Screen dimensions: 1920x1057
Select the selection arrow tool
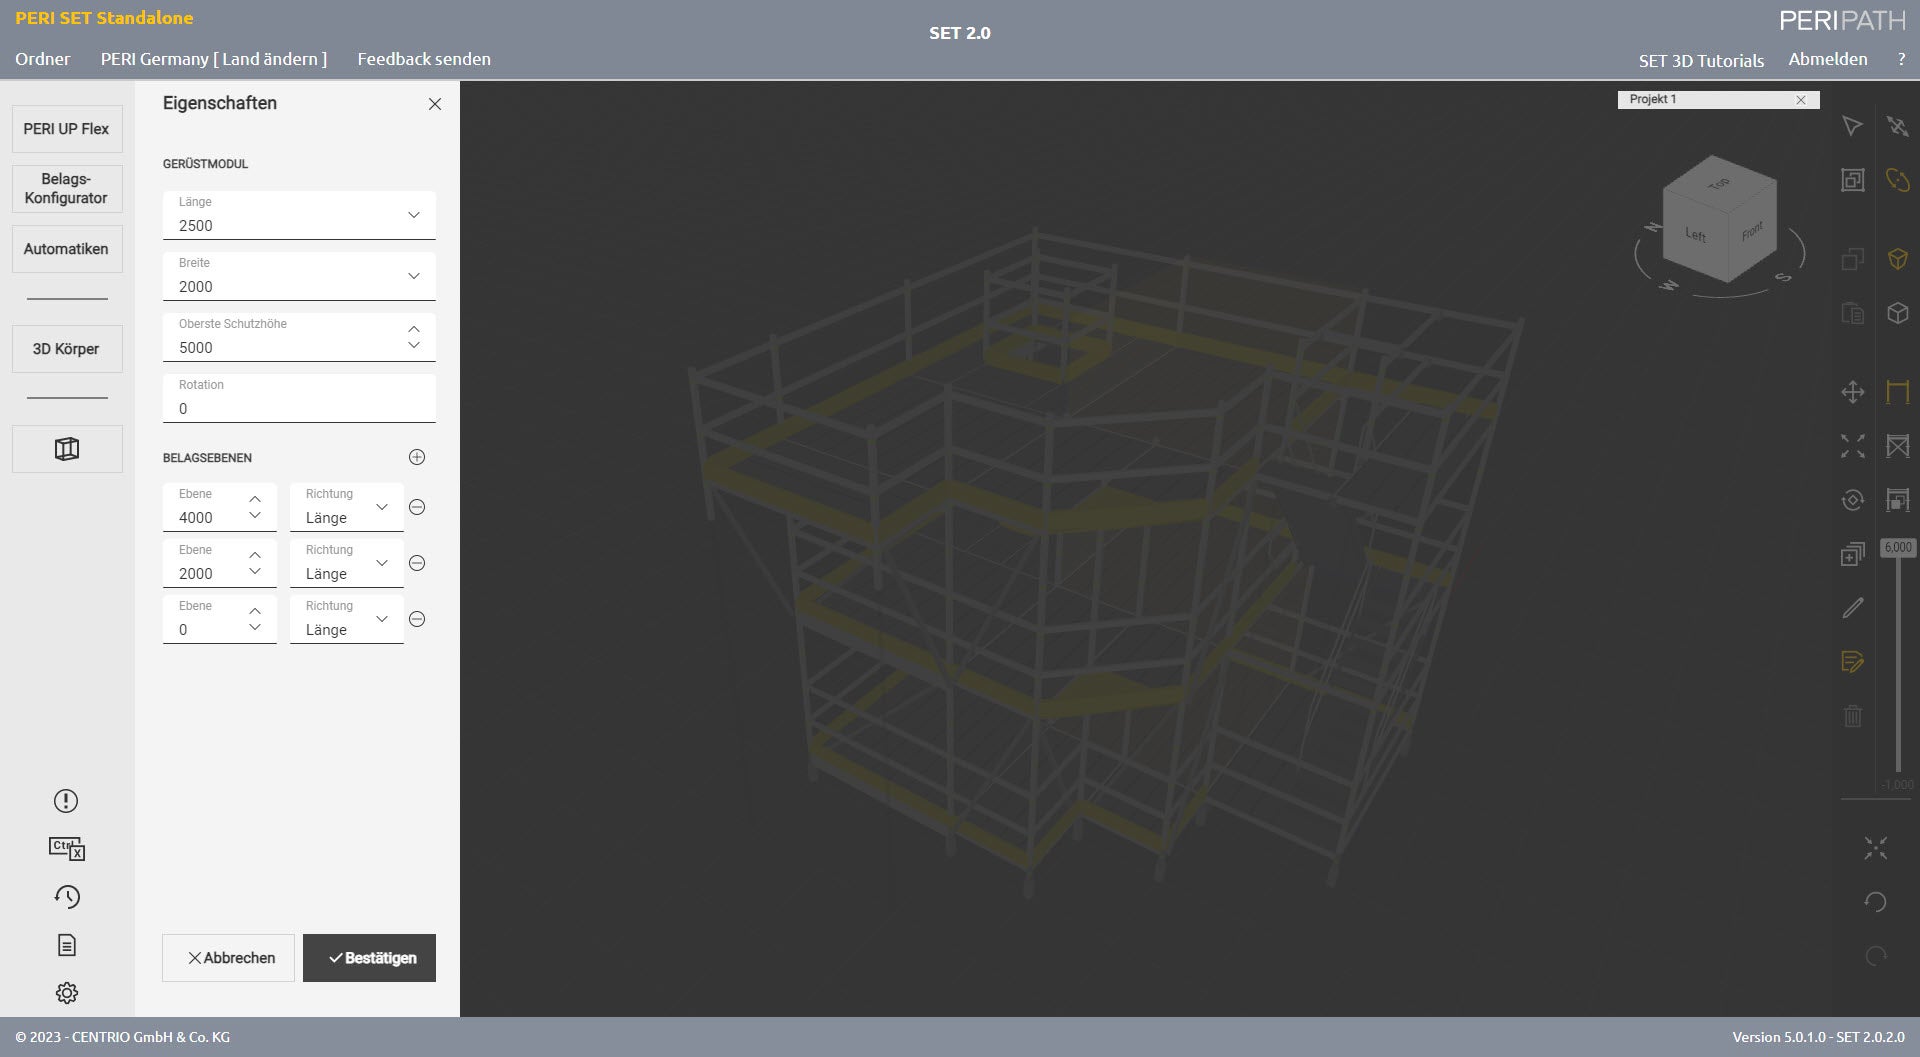tap(1853, 126)
